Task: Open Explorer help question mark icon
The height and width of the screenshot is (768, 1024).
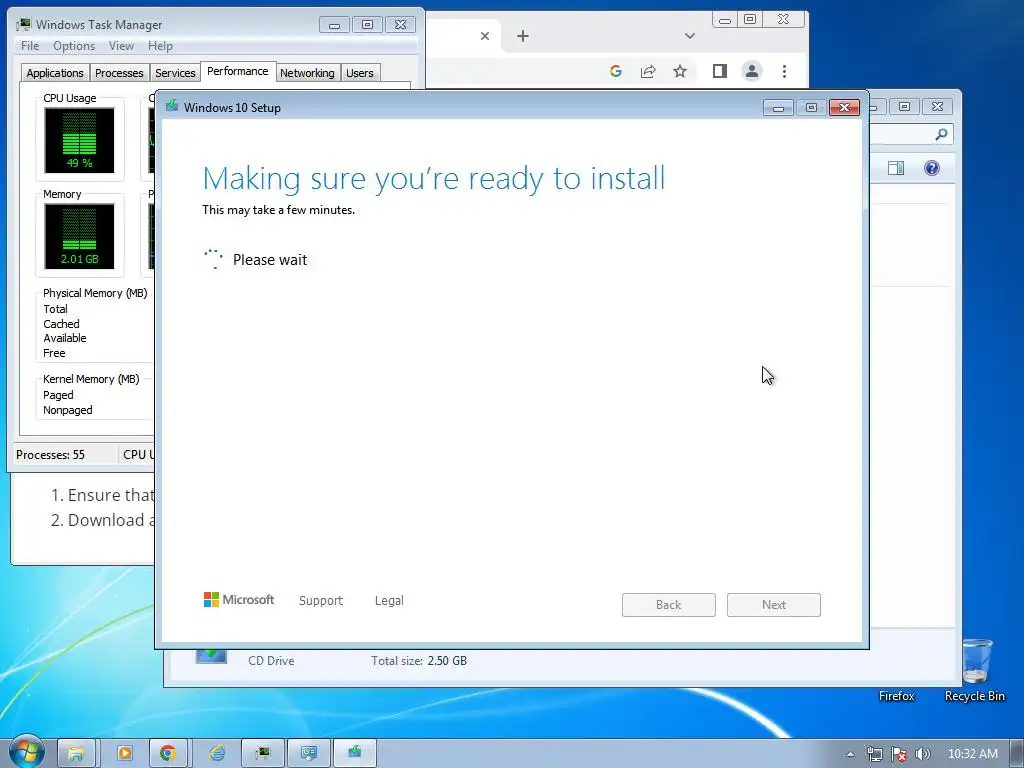Action: [x=932, y=168]
